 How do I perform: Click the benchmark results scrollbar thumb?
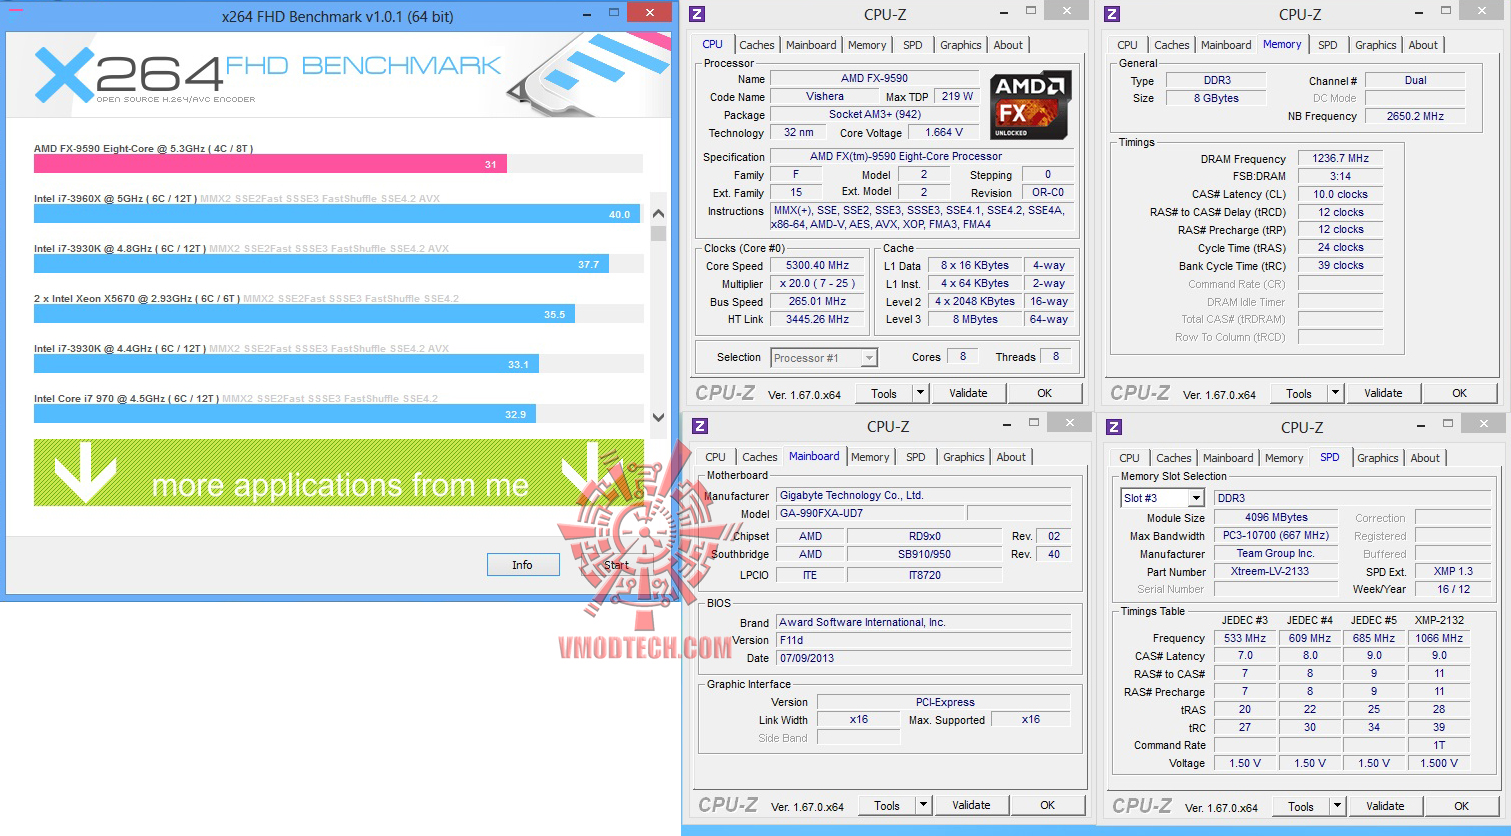658,234
